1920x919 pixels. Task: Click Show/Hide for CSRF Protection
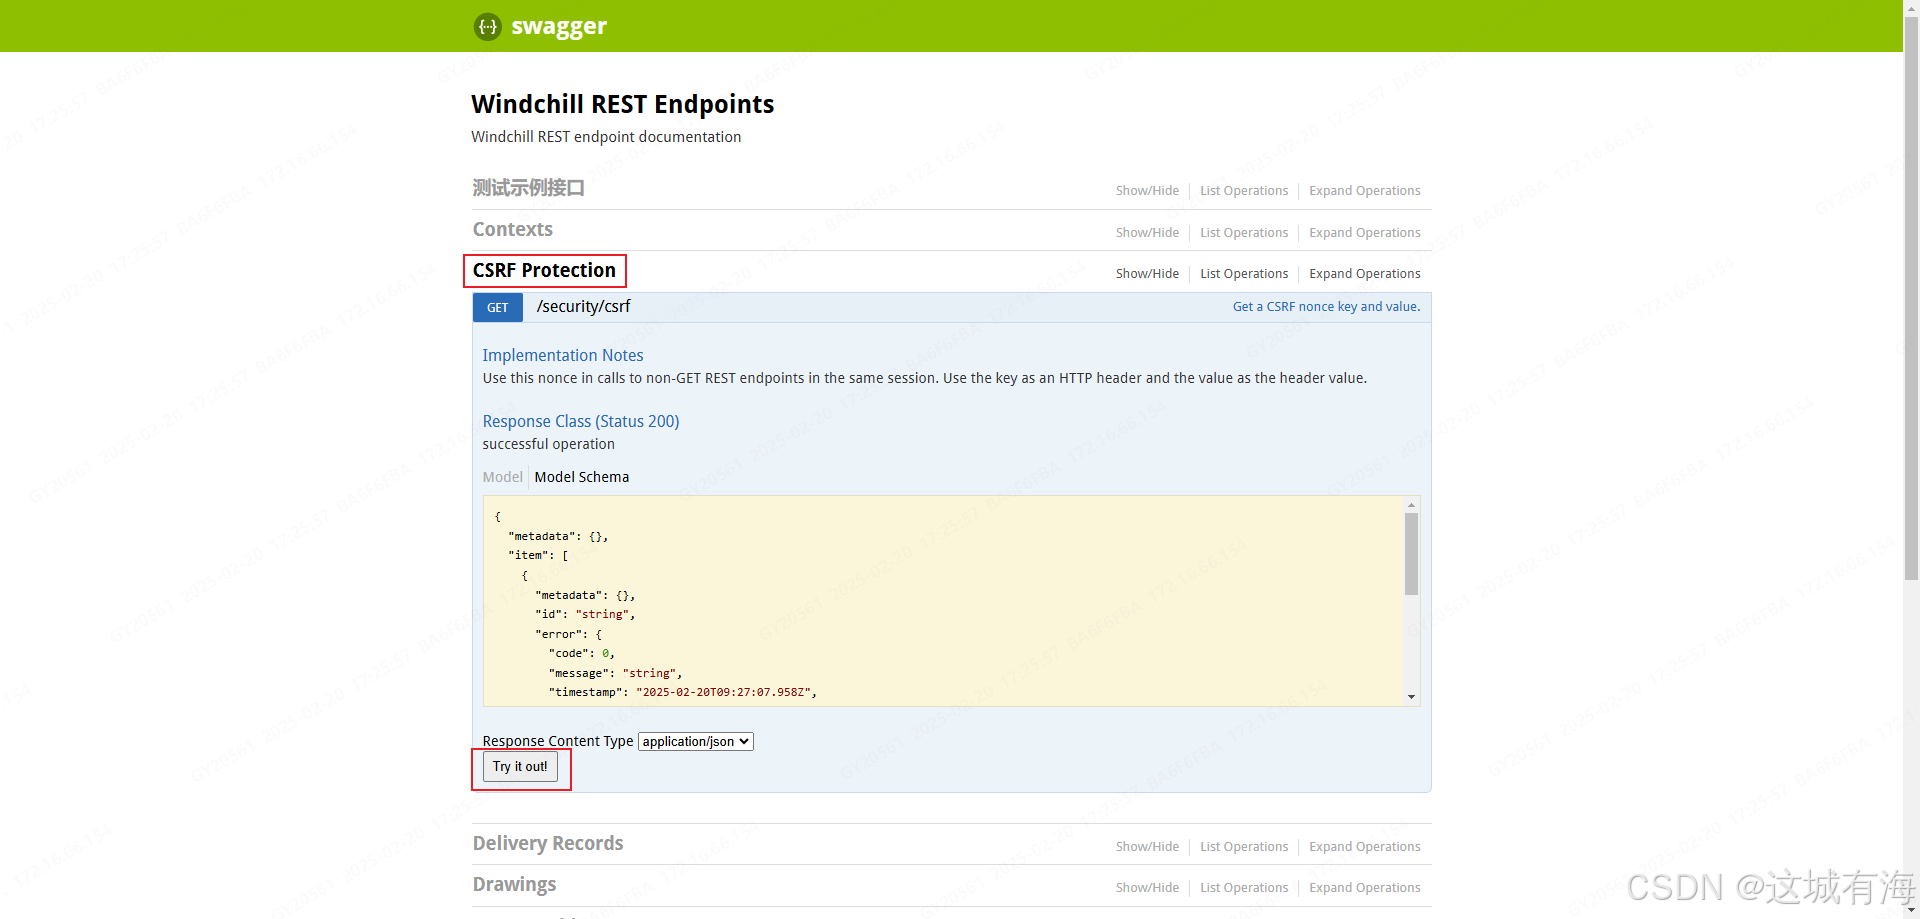pyautogui.click(x=1147, y=274)
